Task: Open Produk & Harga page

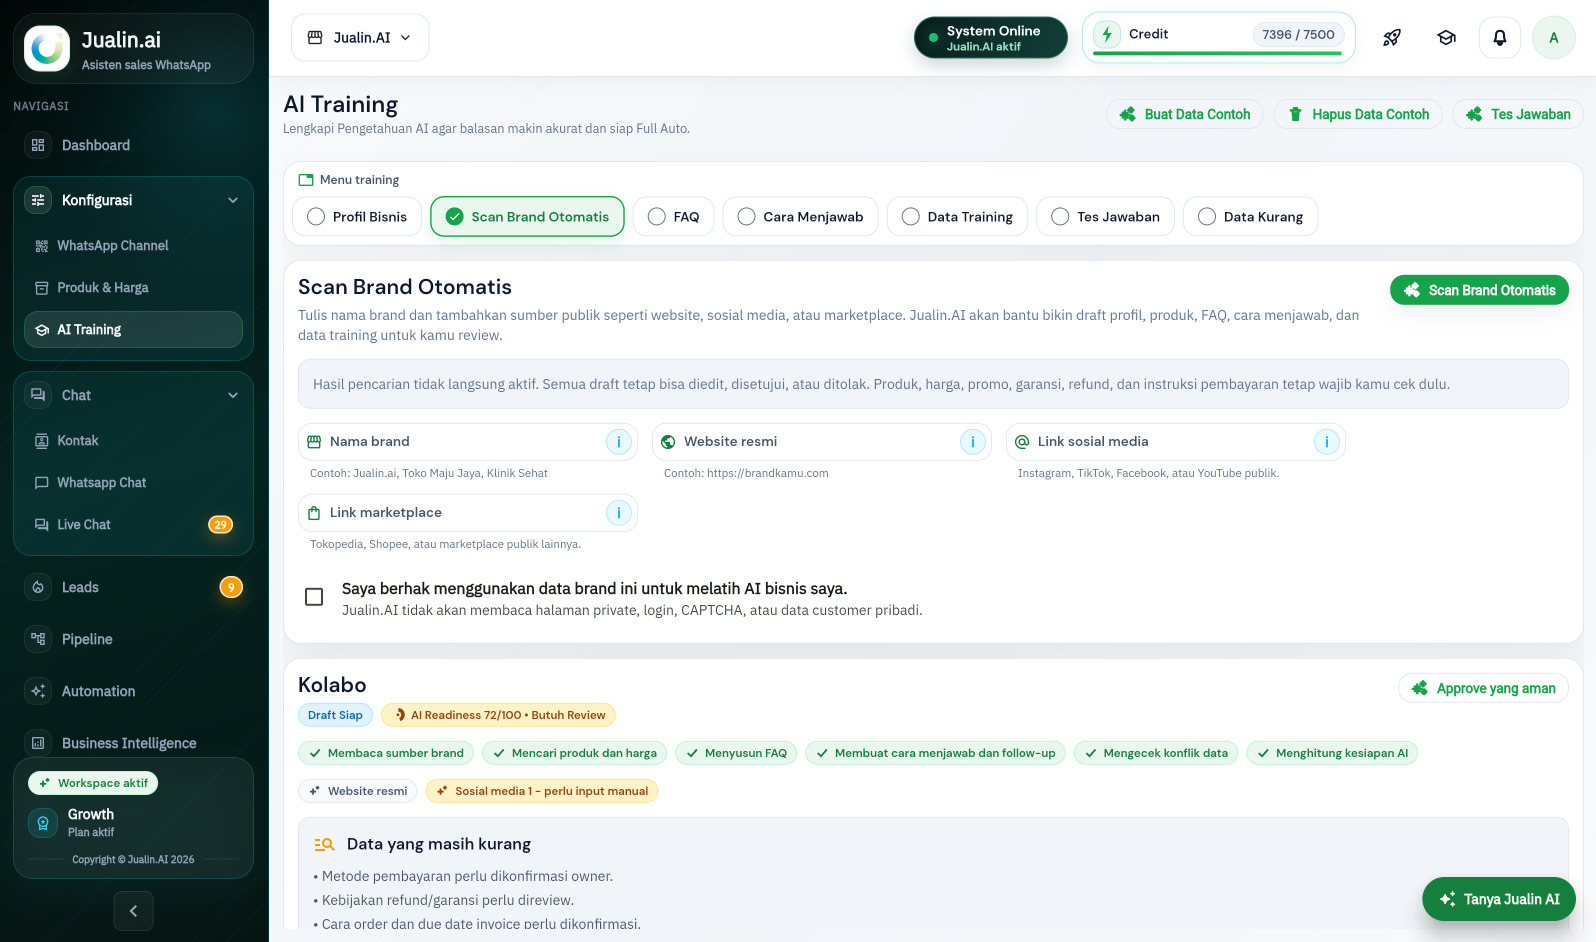Action: coord(133,288)
